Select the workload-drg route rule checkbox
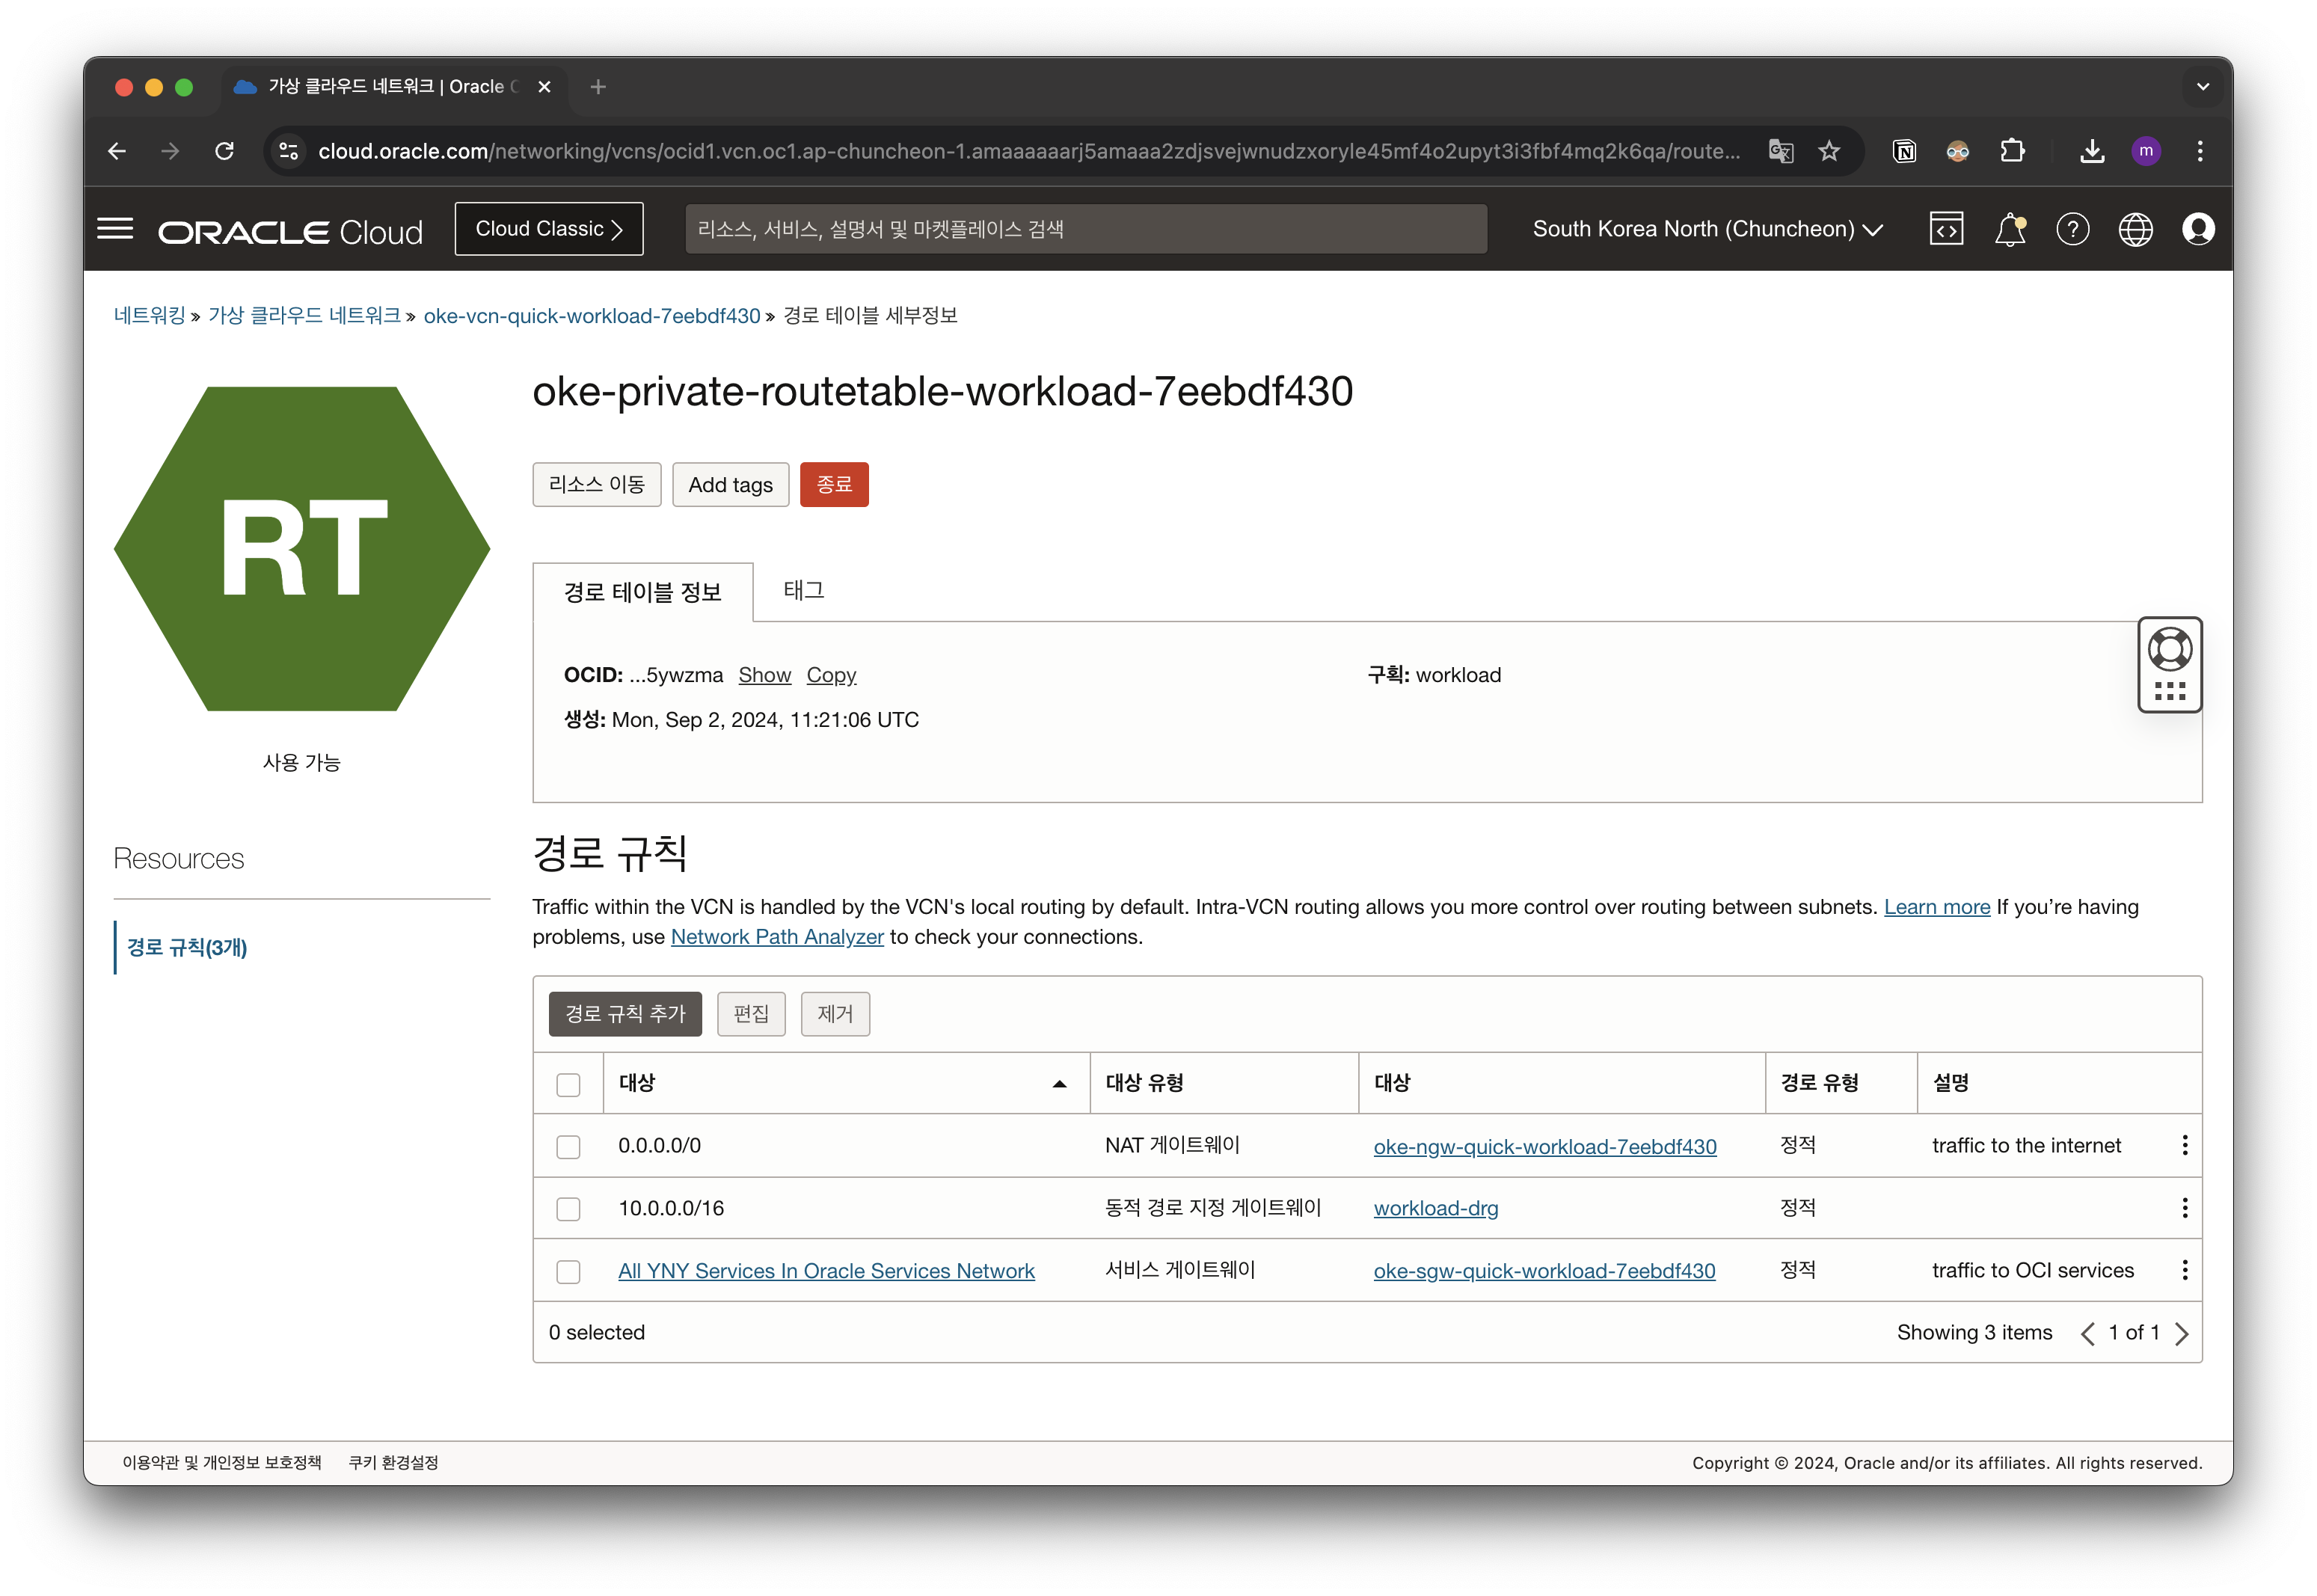 [x=568, y=1209]
